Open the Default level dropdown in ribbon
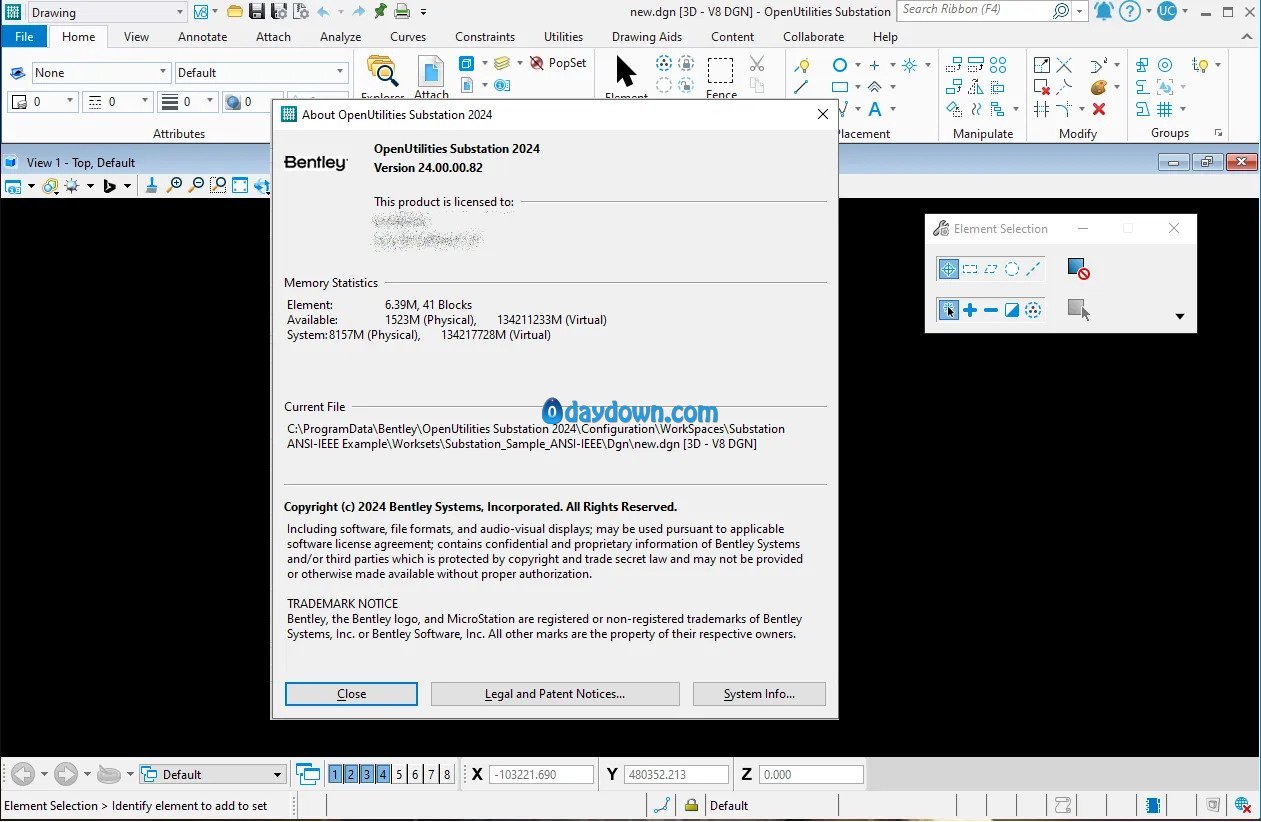The image size is (1261, 822). (262, 73)
